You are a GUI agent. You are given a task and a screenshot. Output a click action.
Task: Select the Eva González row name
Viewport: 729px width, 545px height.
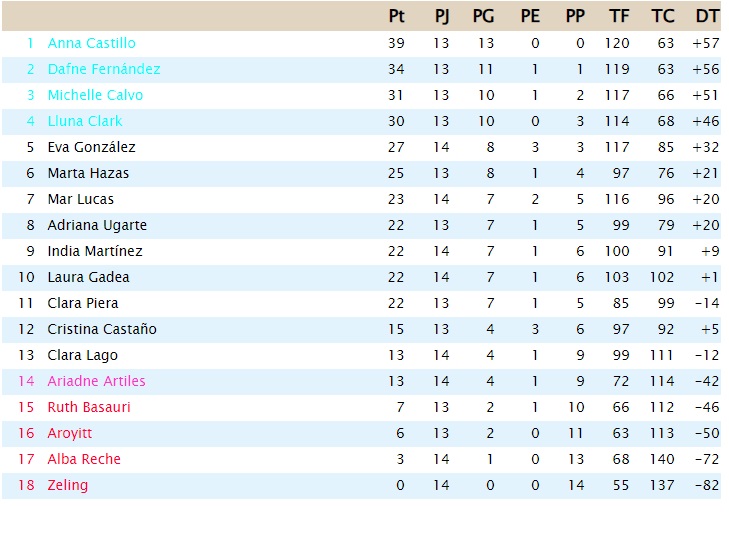[92, 147]
